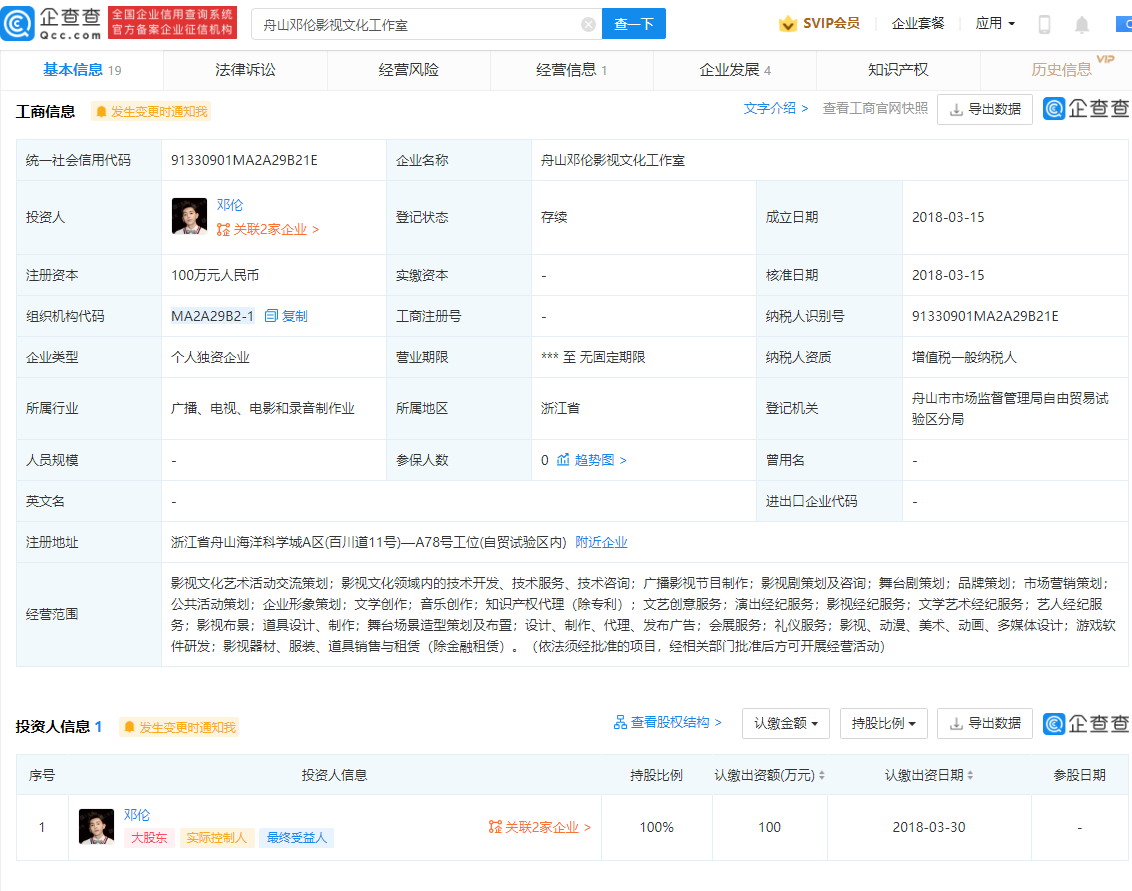Viewport: 1132px width, 891px height.
Task: Click the 增值税一般纳税人 value
Action: (964, 357)
